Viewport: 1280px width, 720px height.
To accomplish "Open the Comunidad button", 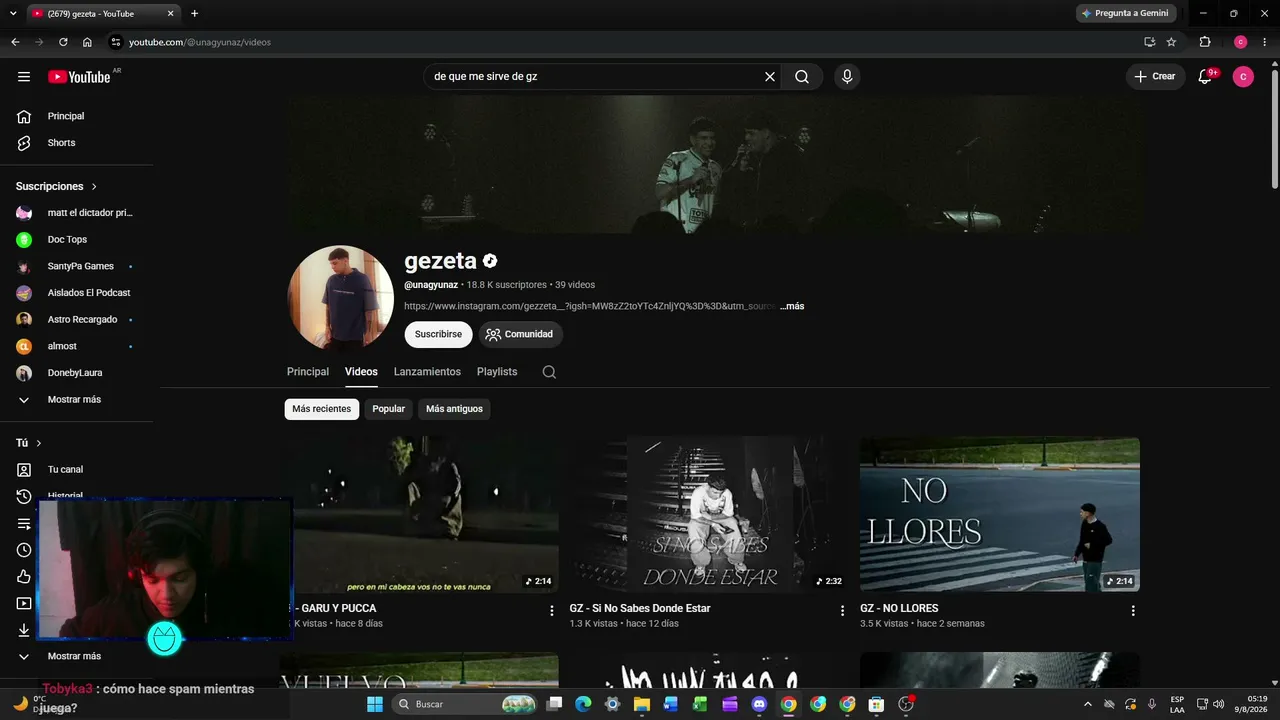I will click(520, 334).
